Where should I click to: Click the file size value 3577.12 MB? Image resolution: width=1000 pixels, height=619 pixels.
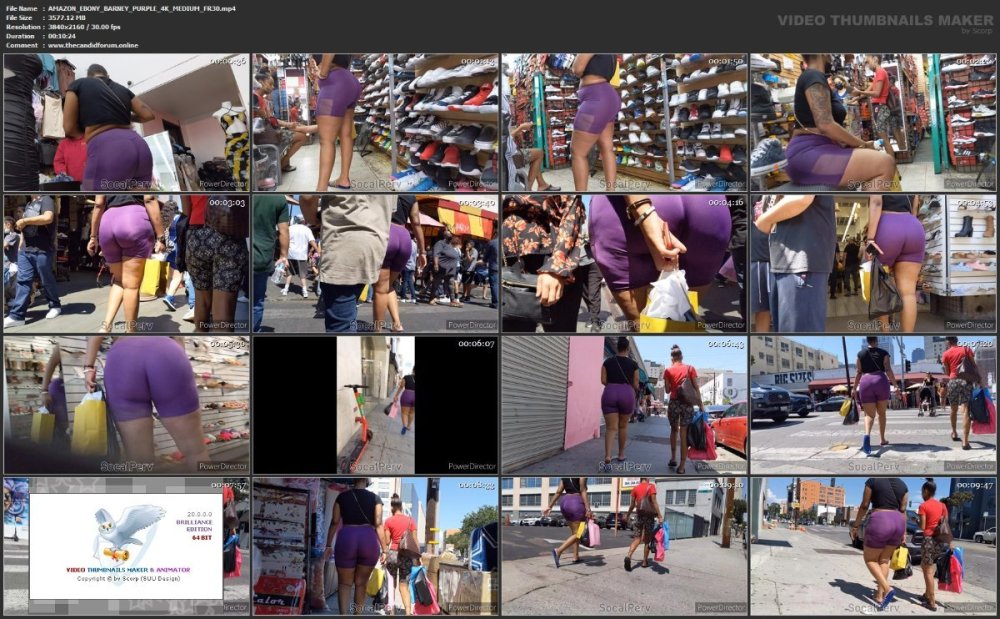pos(66,18)
